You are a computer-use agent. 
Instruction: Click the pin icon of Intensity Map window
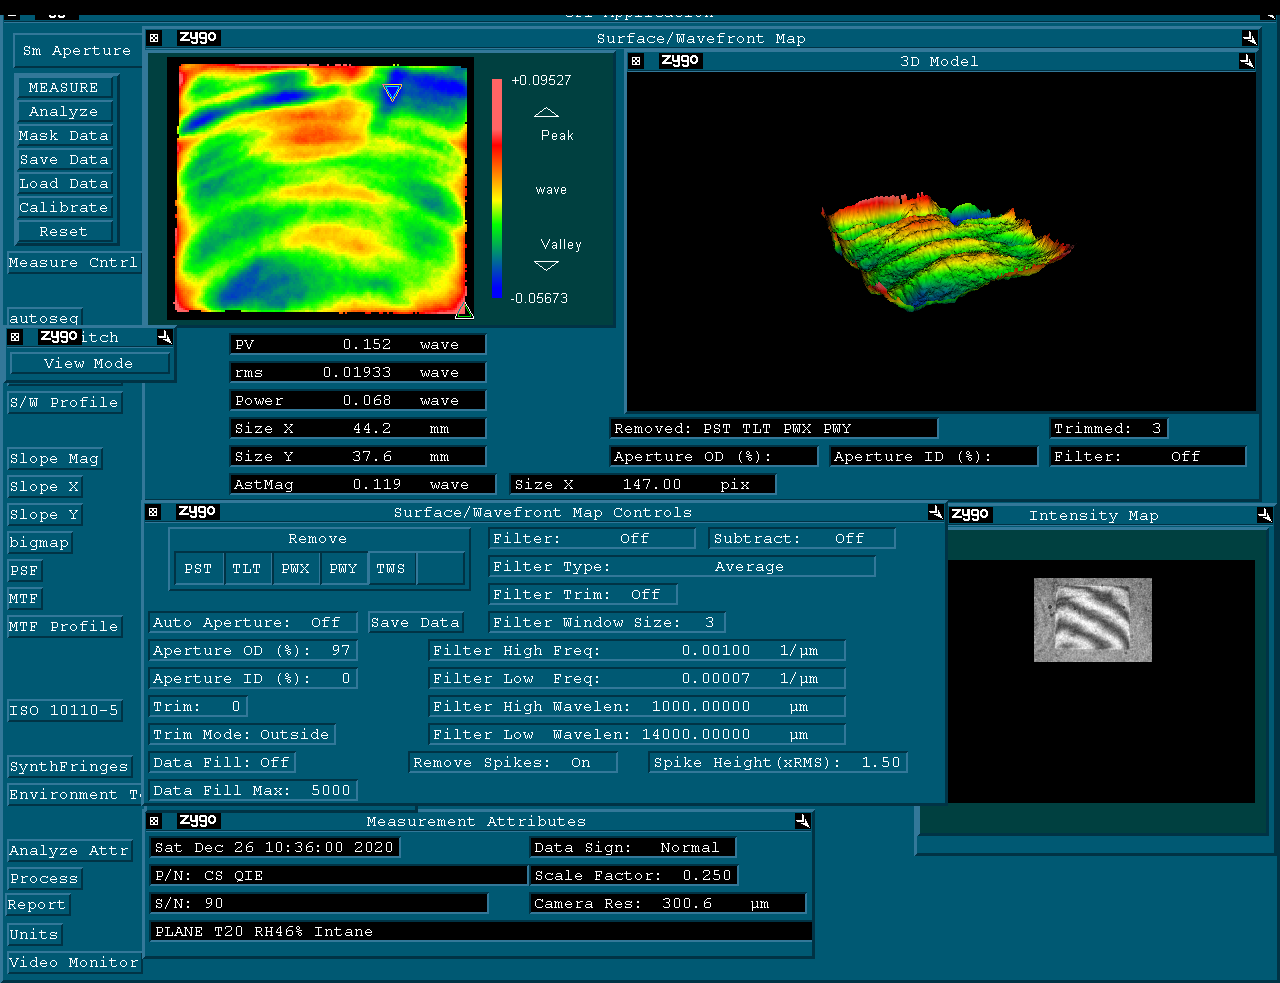click(1264, 515)
